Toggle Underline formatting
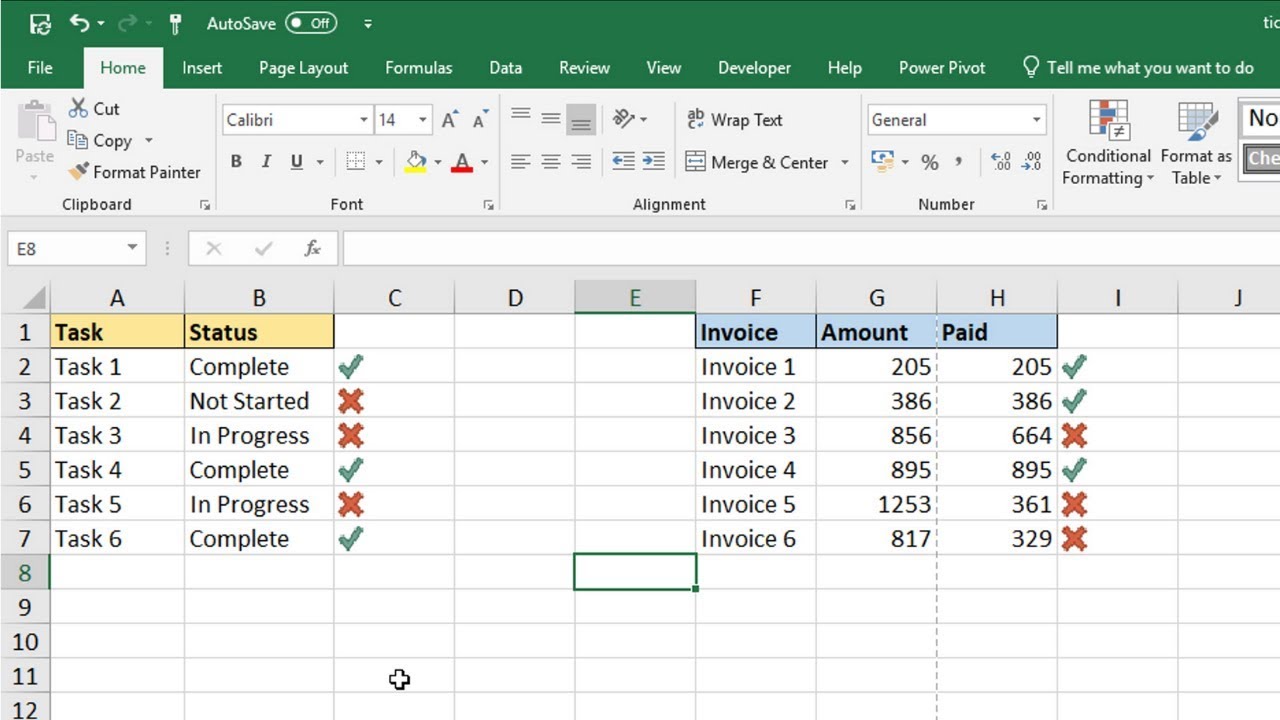The image size is (1280, 720). (297, 161)
